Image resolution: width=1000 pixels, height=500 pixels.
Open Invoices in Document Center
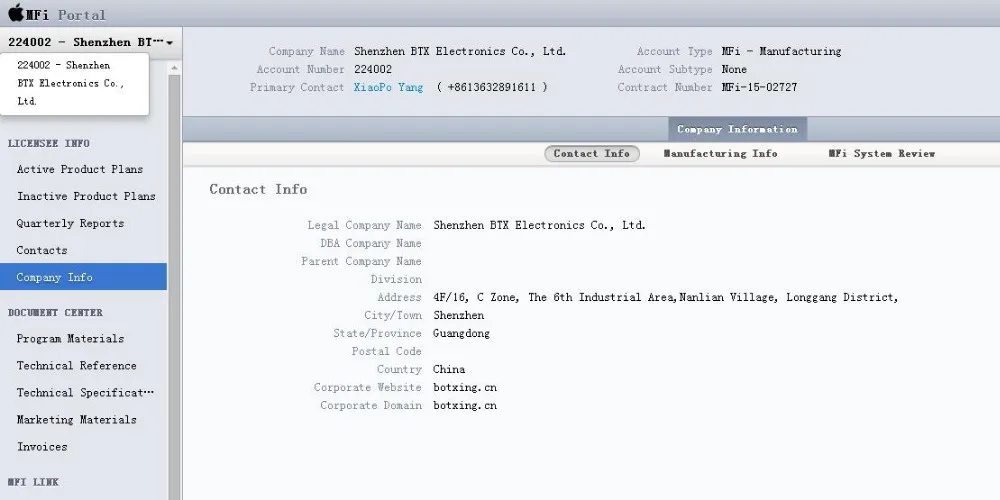click(x=42, y=447)
